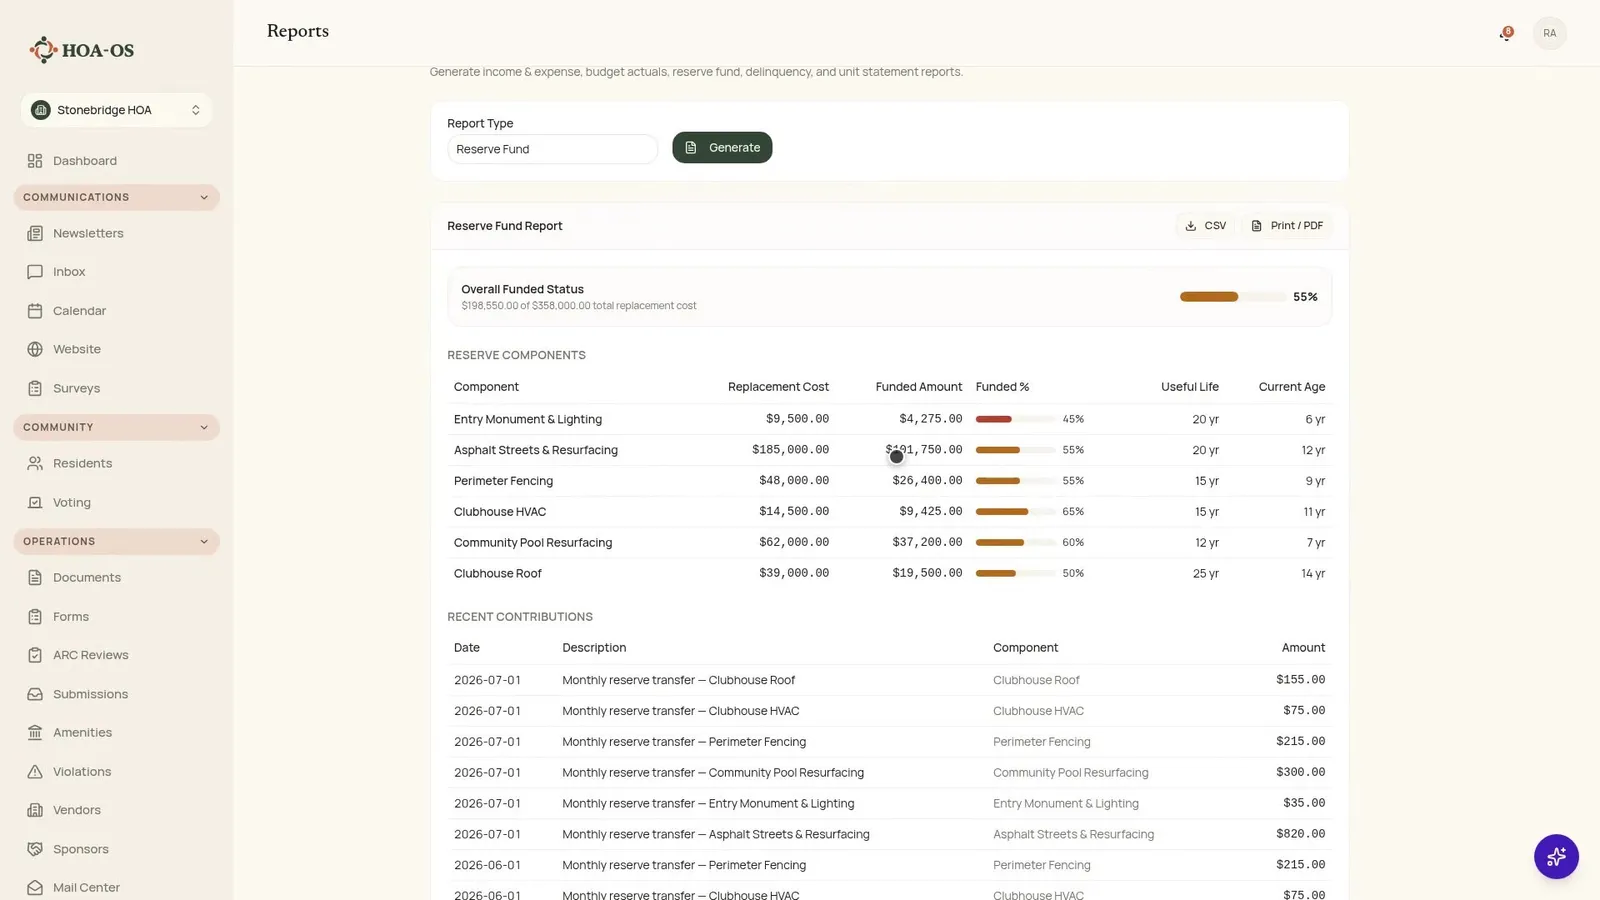Screen dimensions: 1600x900
Task: Select Clubhouse Roof component row
Action: pyautogui.click(x=889, y=573)
